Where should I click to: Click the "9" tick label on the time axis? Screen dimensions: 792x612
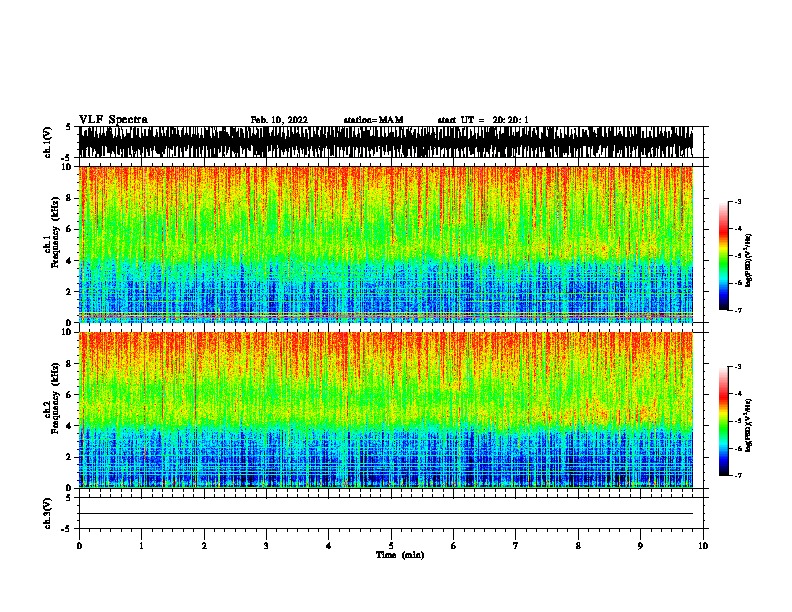(640, 546)
